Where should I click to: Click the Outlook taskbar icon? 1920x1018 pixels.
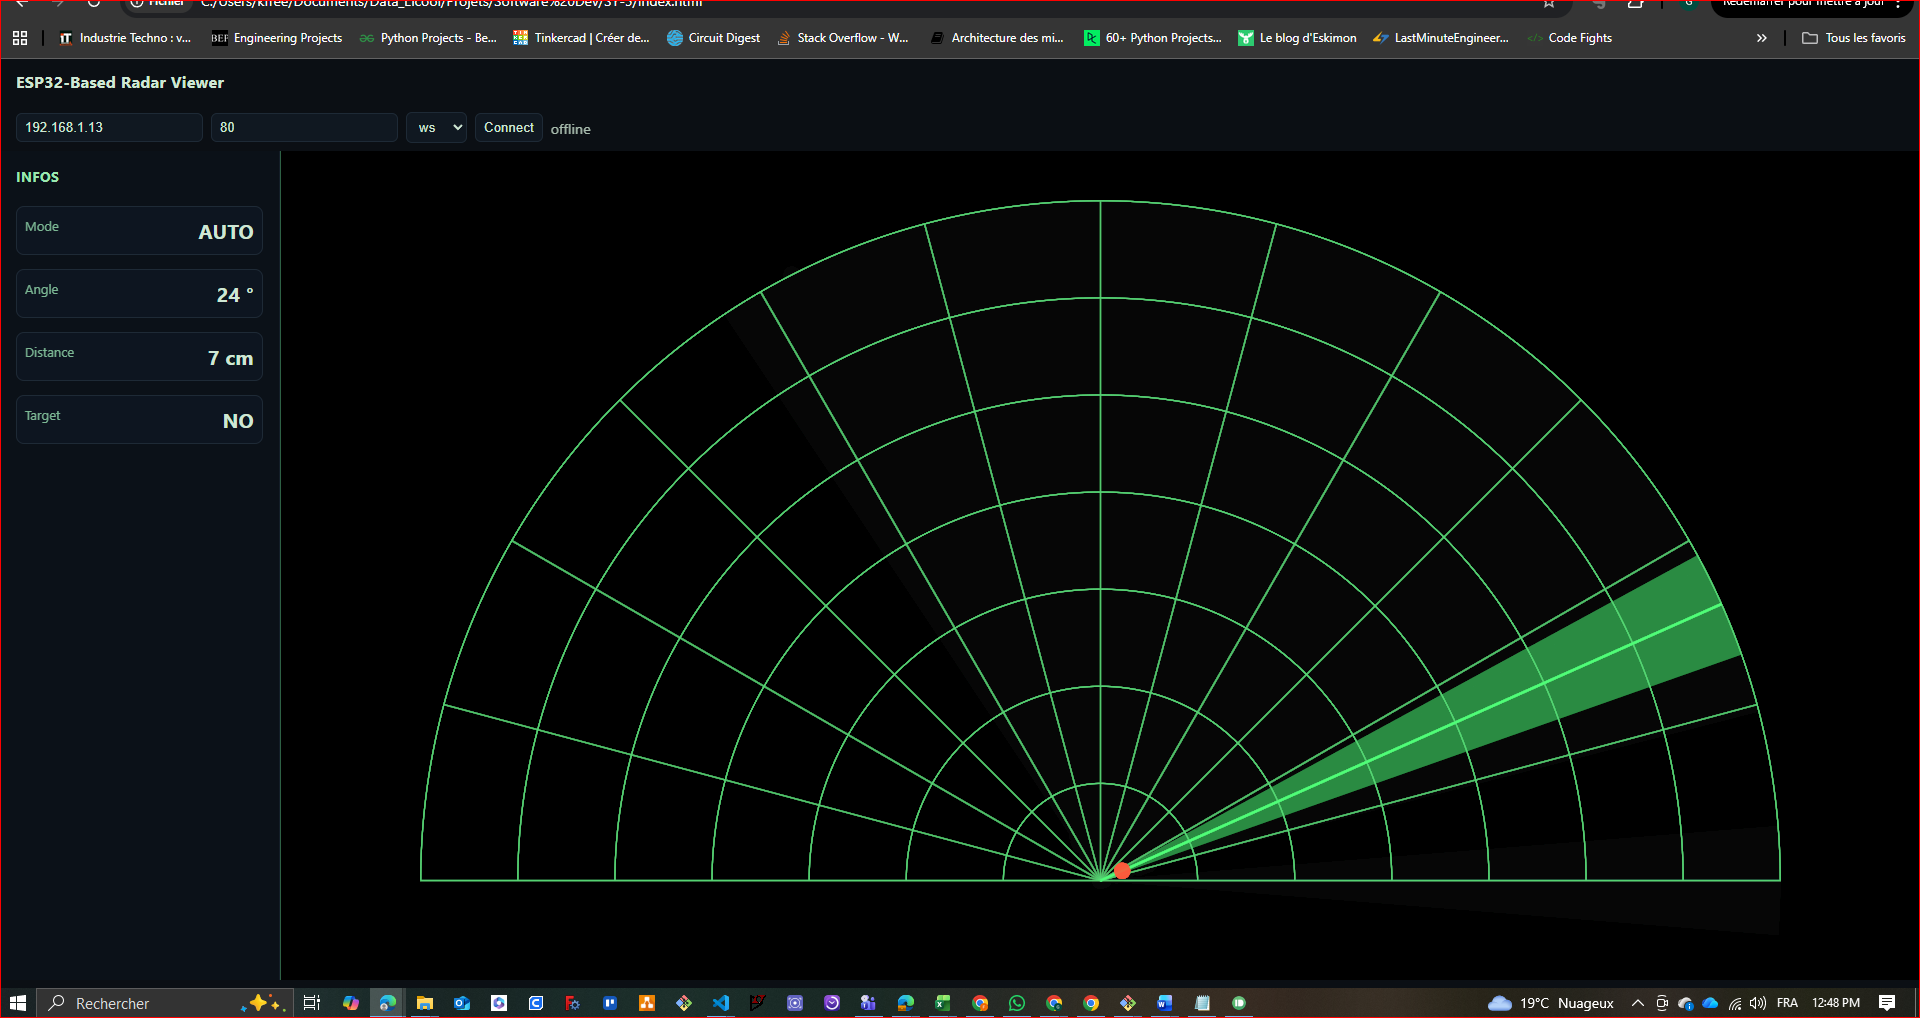click(x=462, y=1003)
